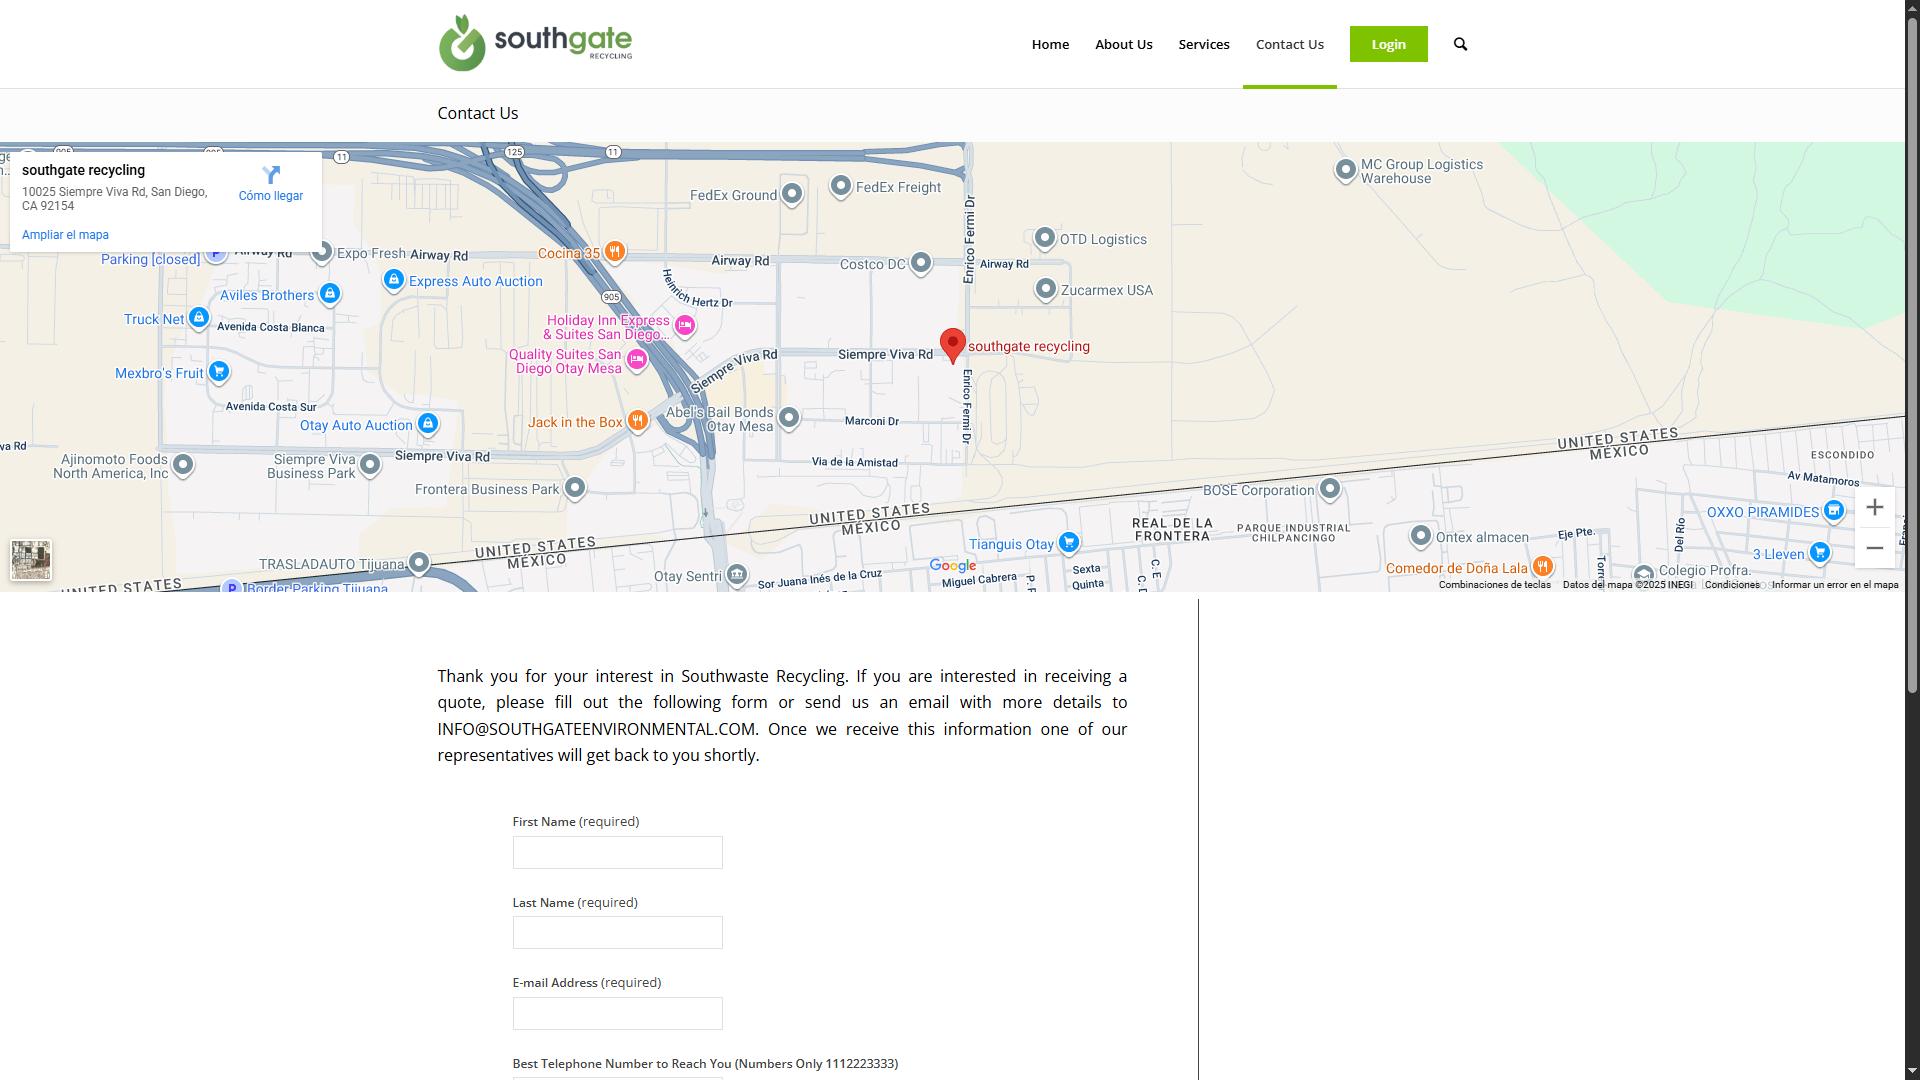Click the Costco DC map marker

click(921, 262)
